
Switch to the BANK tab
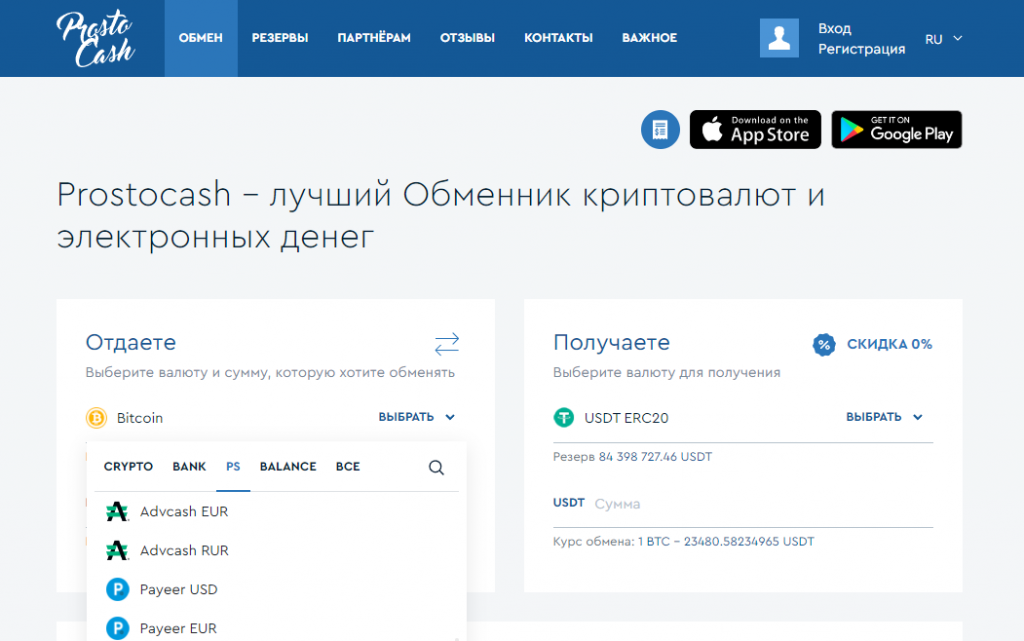pos(189,467)
